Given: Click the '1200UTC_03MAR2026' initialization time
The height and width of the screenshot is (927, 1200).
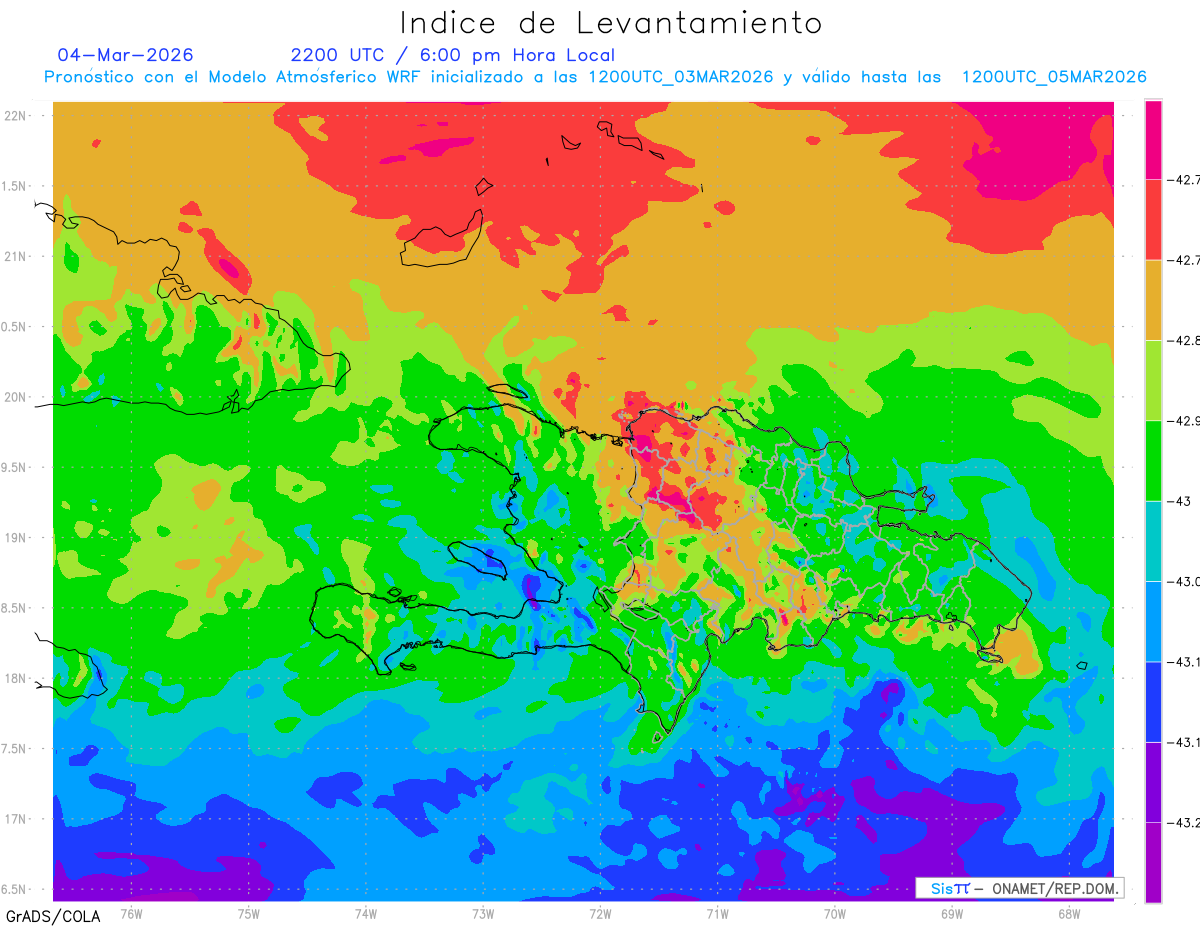Looking at the screenshot, I should (680, 77).
